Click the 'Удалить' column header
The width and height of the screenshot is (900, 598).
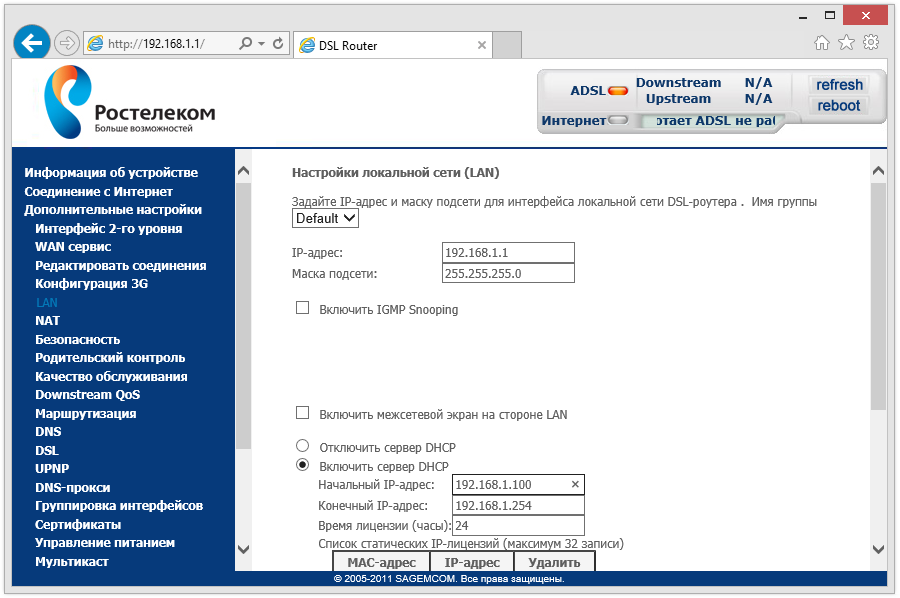(554, 562)
